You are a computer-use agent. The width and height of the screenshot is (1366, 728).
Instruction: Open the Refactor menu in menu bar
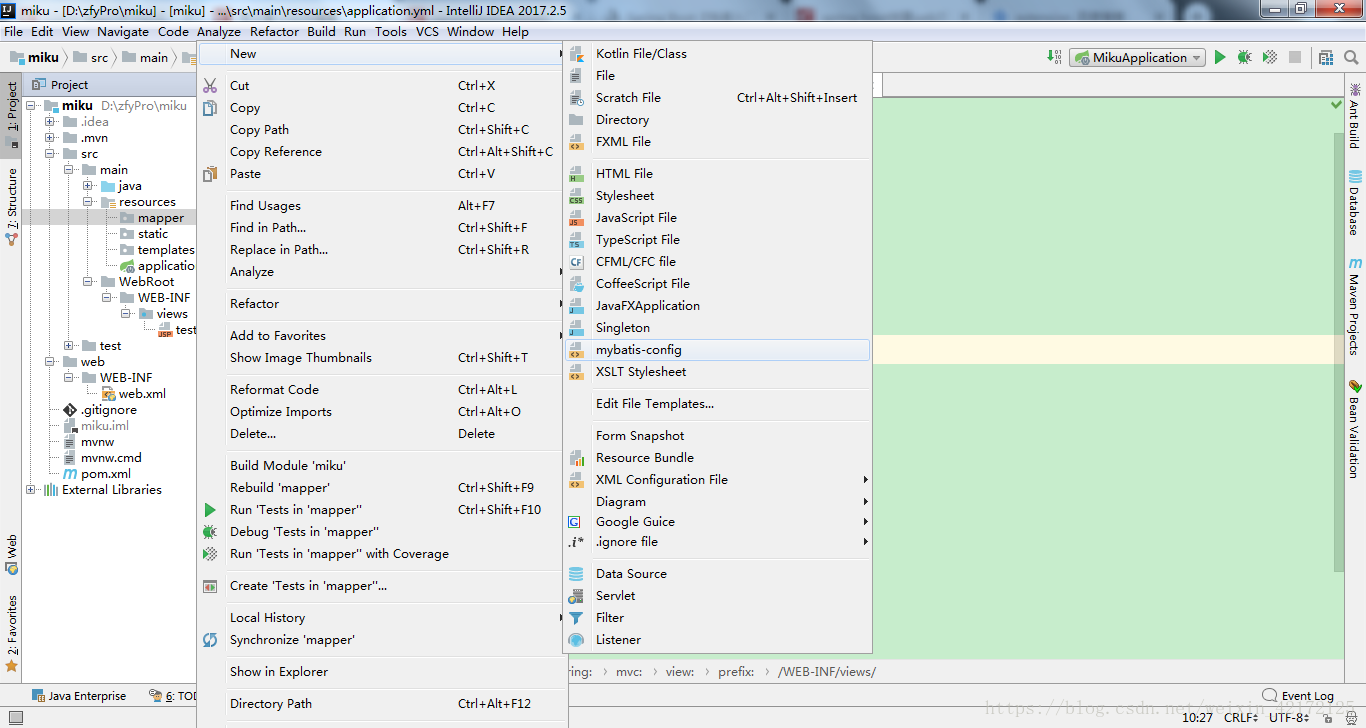[274, 31]
